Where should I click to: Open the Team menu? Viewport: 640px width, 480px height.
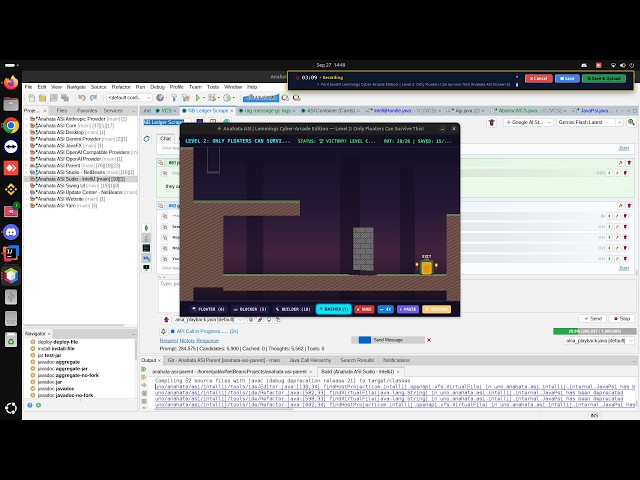click(195, 87)
